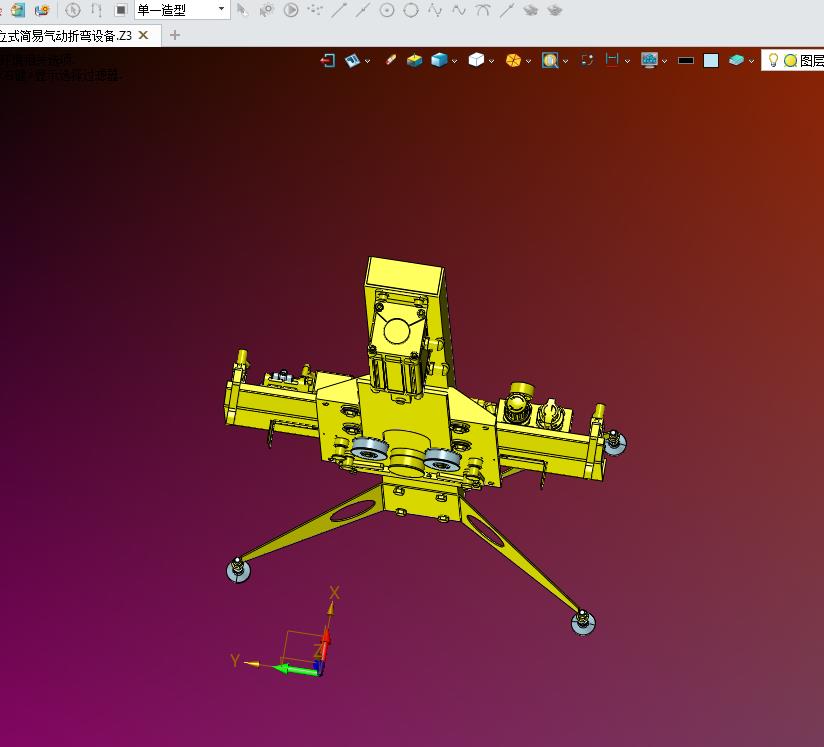Toggle the yellow circle layer indicator
This screenshot has width=824, height=747.
(790, 61)
